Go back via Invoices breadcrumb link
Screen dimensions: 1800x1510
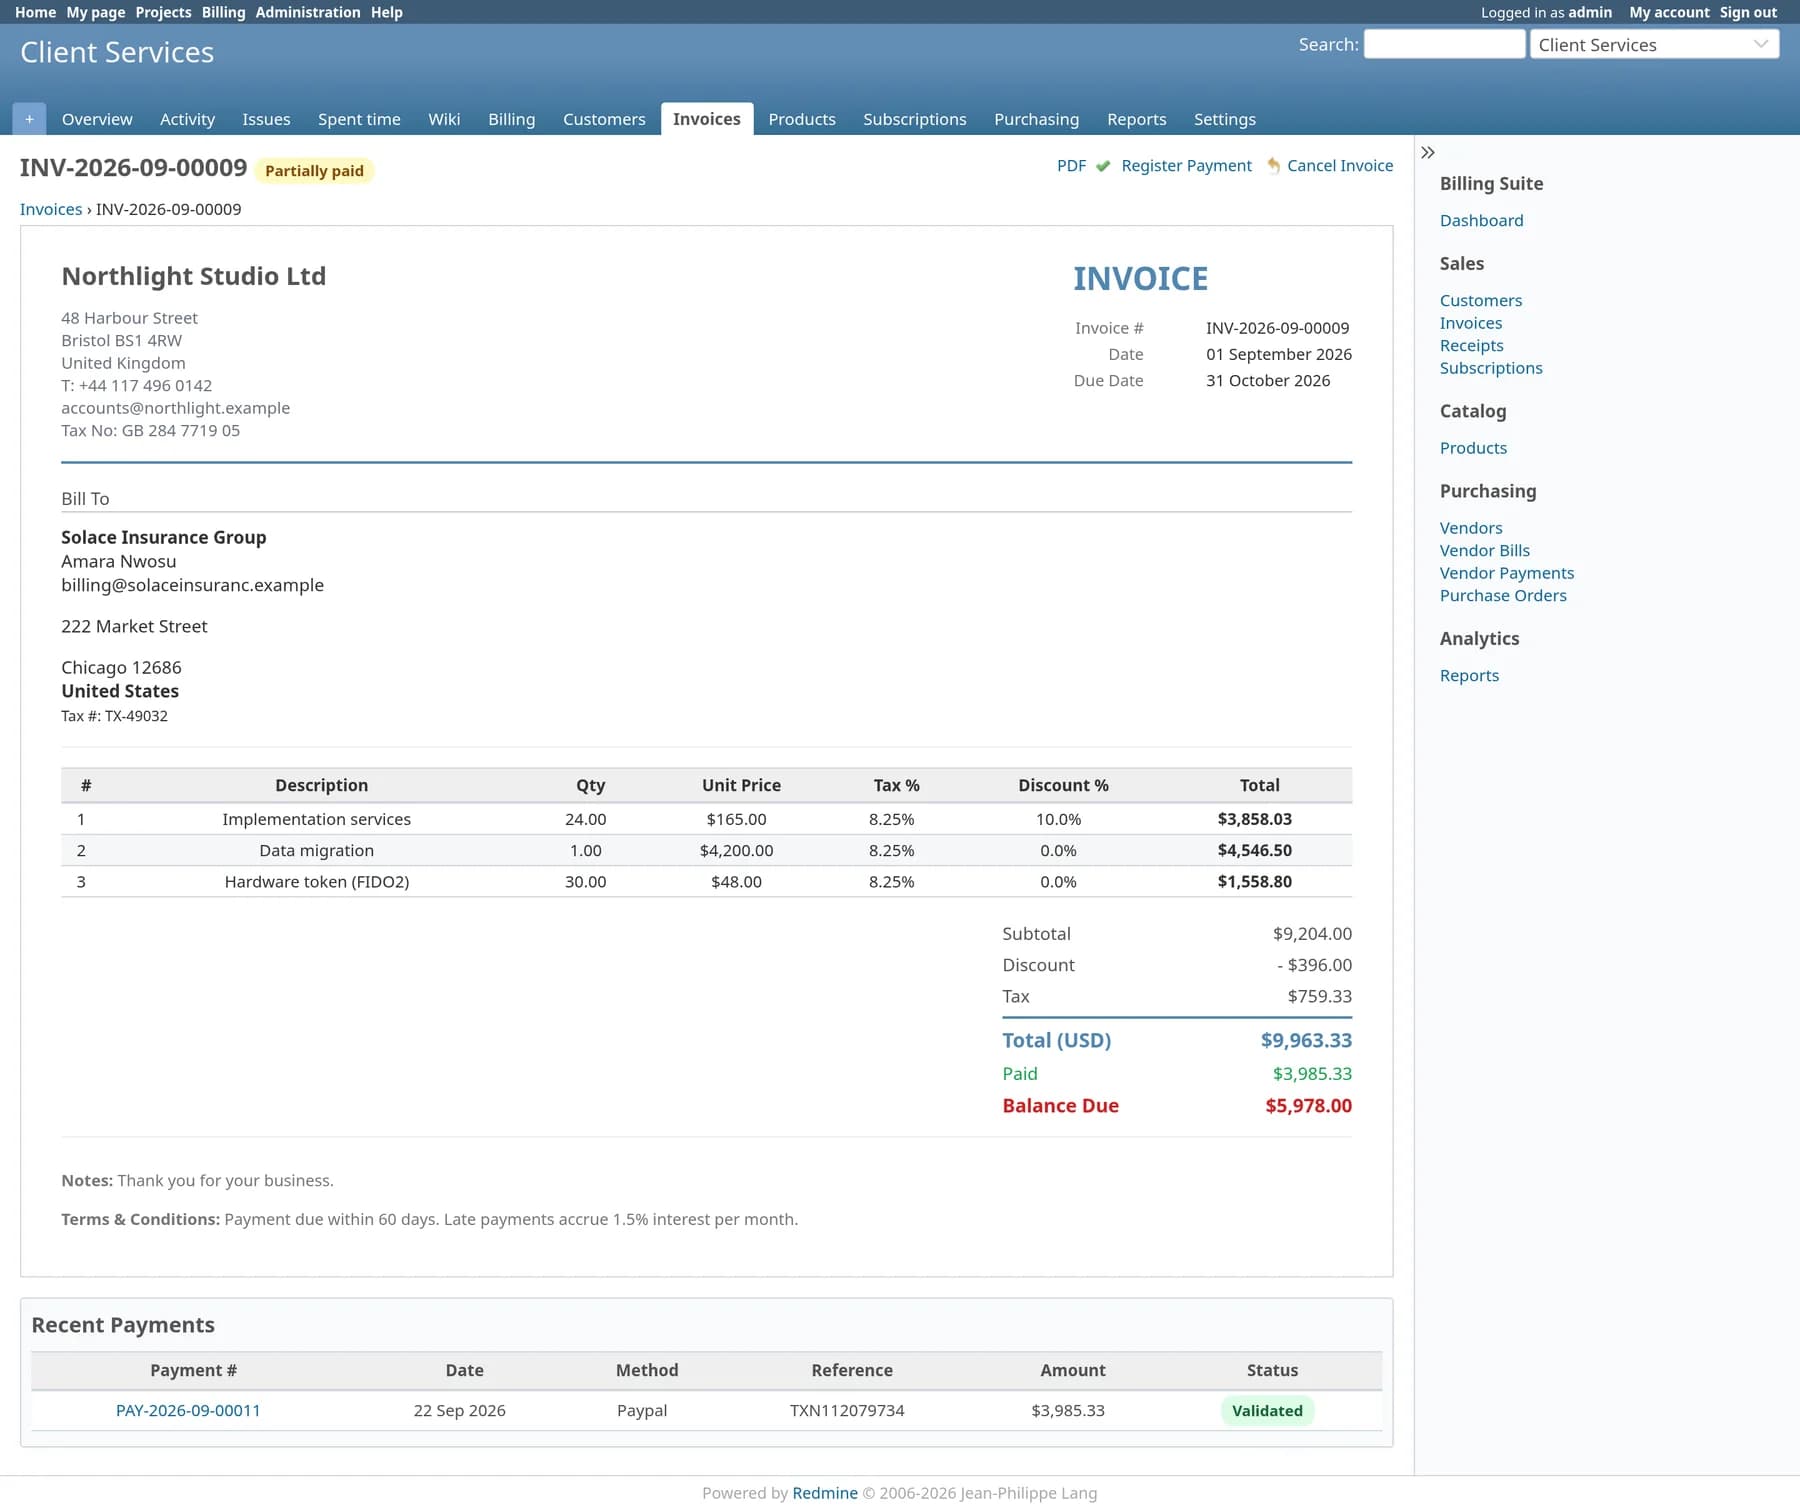(x=51, y=209)
